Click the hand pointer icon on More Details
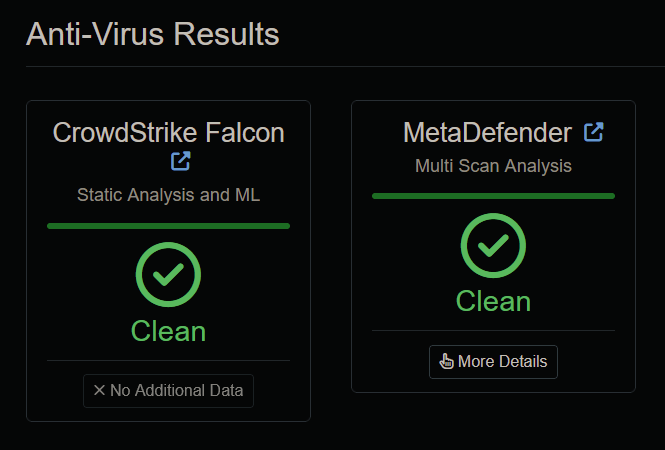The height and width of the screenshot is (450, 665). pyautogui.click(x=446, y=362)
